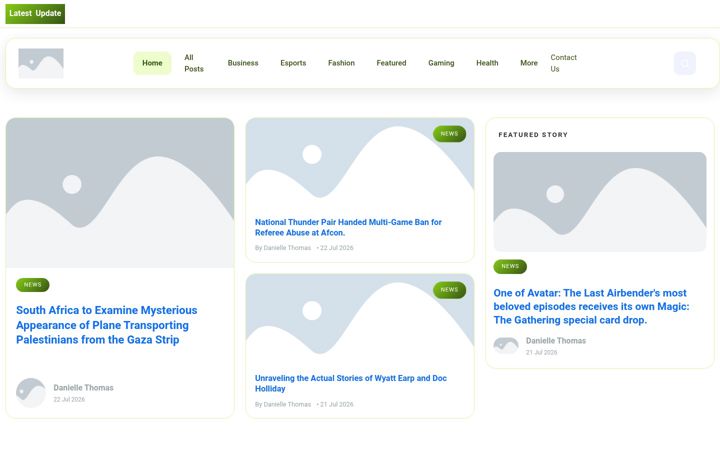Open the search icon button in header
Image resolution: width=720 pixels, height=450 pixels.
coord(685,63)
